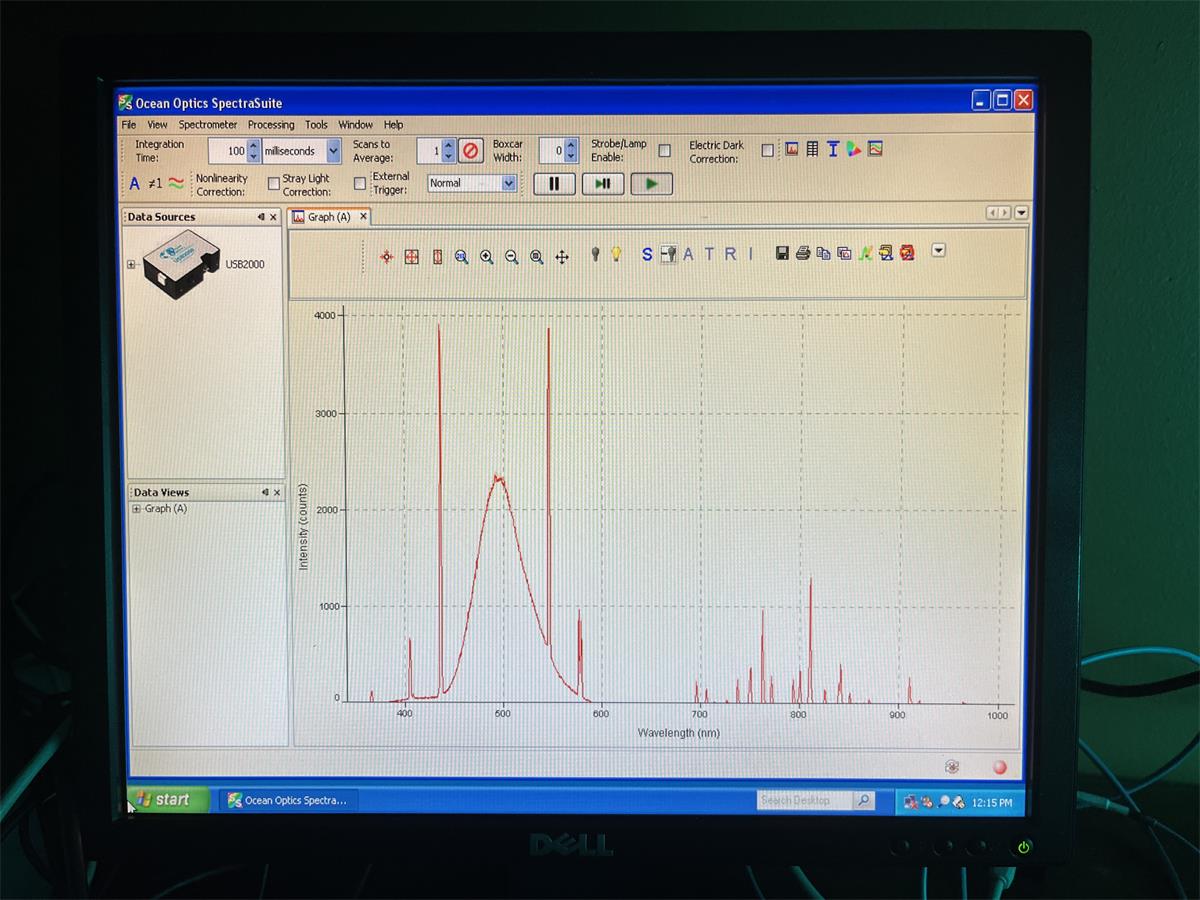Click the Integration Time value field
This screenshot has width=1200, height=900.
pyautogui.click(x=228, y=151)
